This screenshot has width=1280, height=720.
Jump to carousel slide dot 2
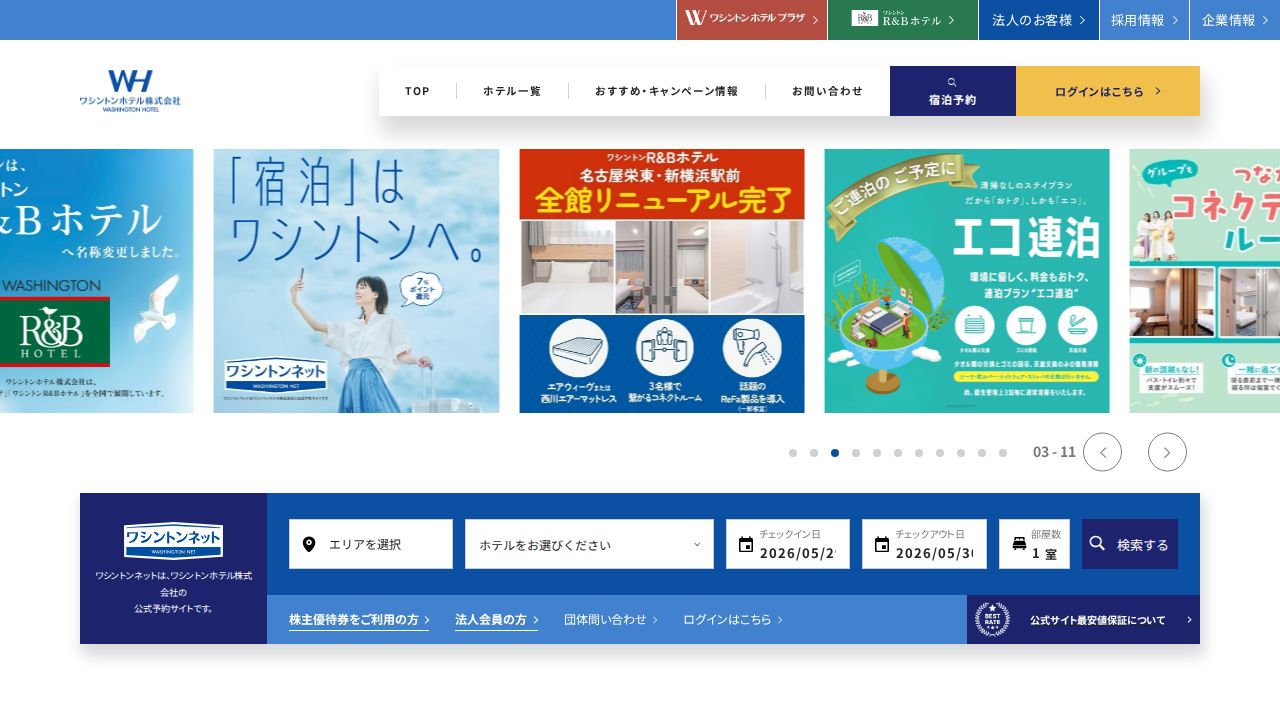coord(814,453)
